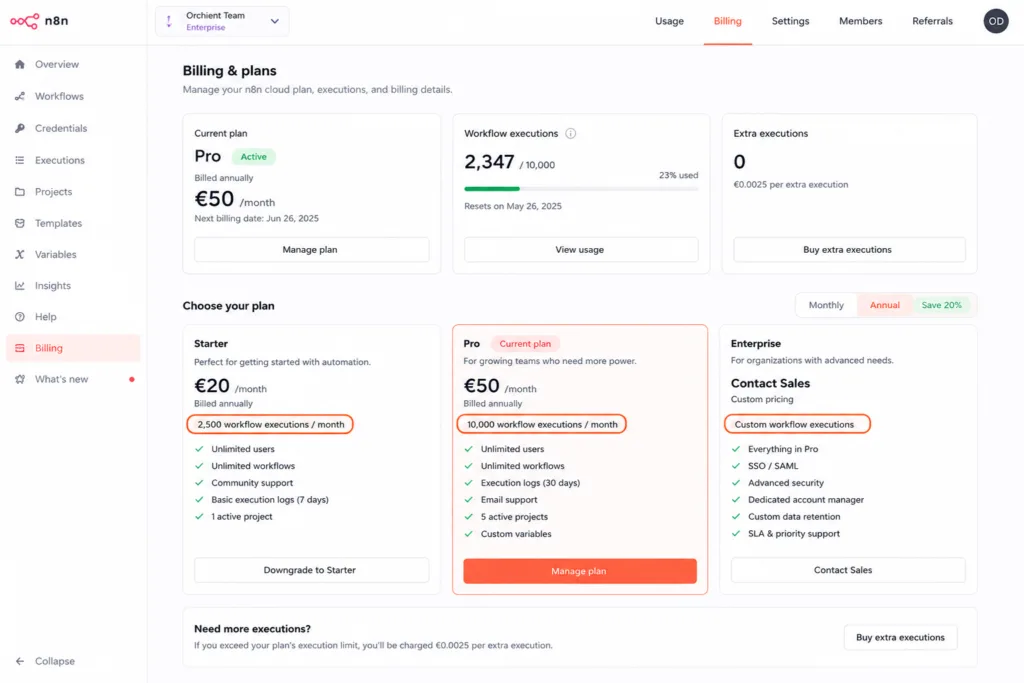Click the Current plan badge on Pro card

[525, 343]
